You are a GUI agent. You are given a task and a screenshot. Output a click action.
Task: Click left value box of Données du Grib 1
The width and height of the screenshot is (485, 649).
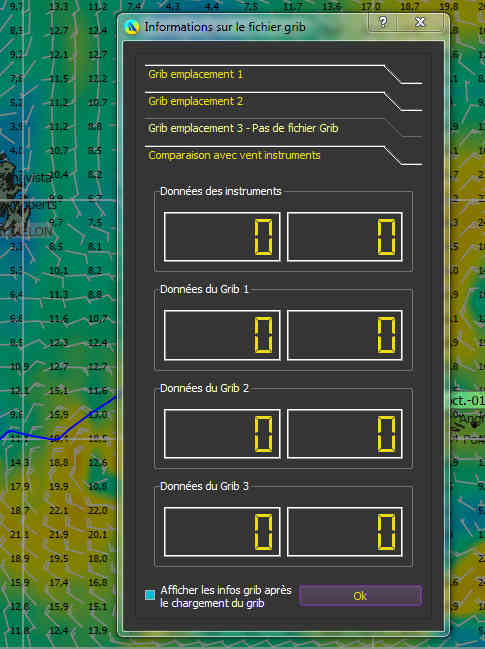tap(222, 335)
